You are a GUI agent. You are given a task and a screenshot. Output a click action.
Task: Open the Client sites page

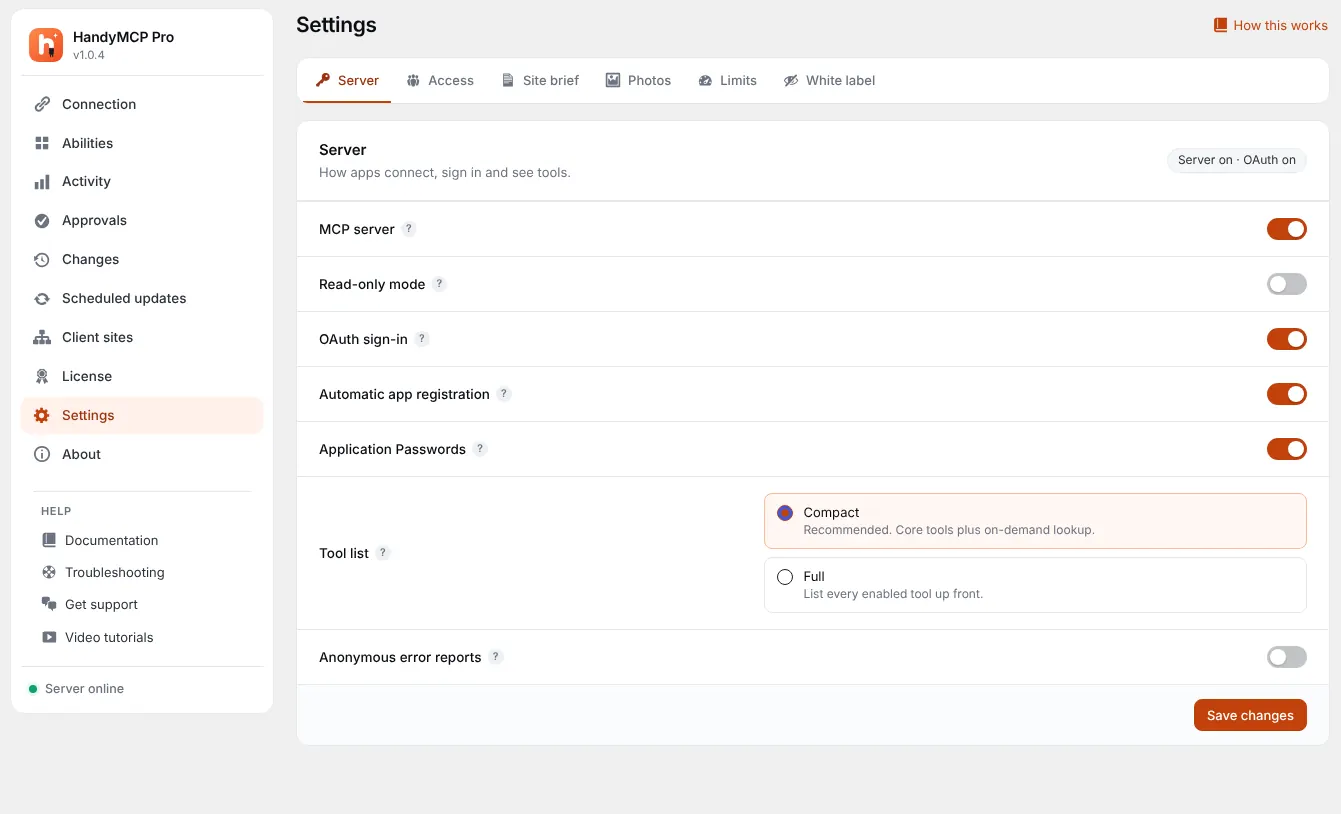(x=142, y=338)
